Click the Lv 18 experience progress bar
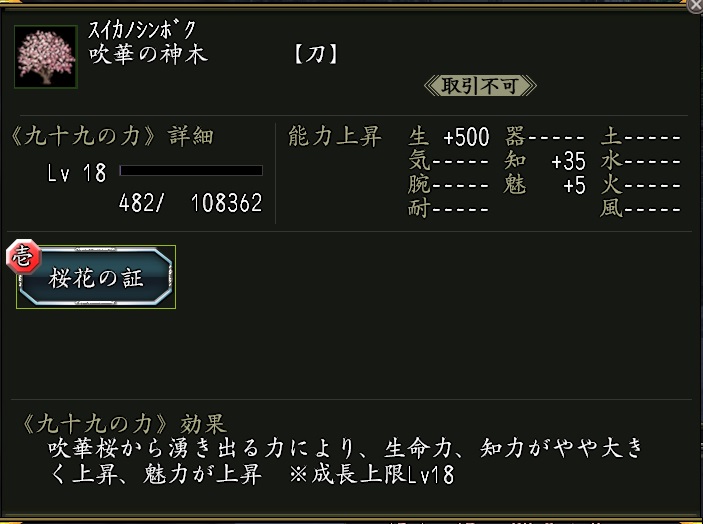703x524 pixels. pyautogui.click(x=191, y=172)
